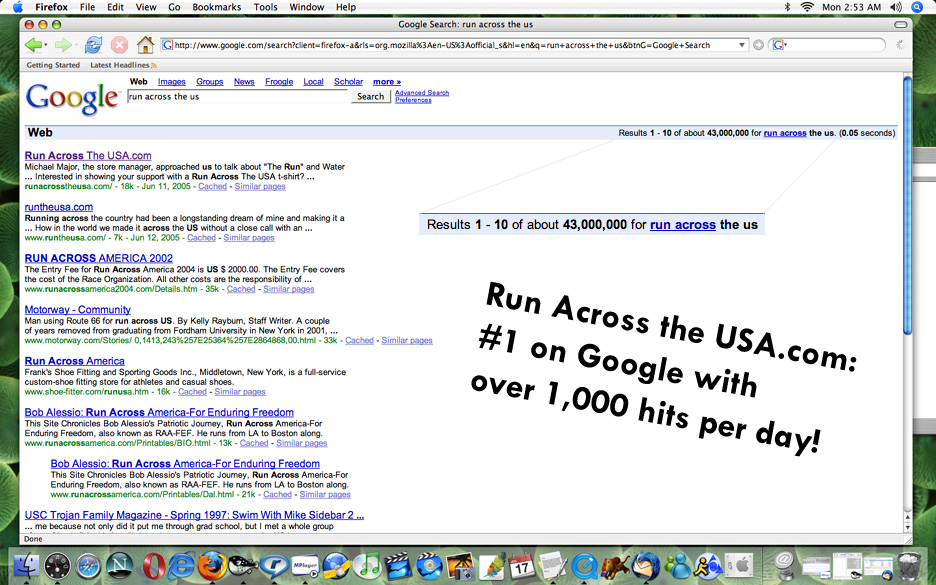Screen dimensions: 936x585
Task: Launch iTunes from the dock
Action: pyautogui.click(x=369, y=566)
